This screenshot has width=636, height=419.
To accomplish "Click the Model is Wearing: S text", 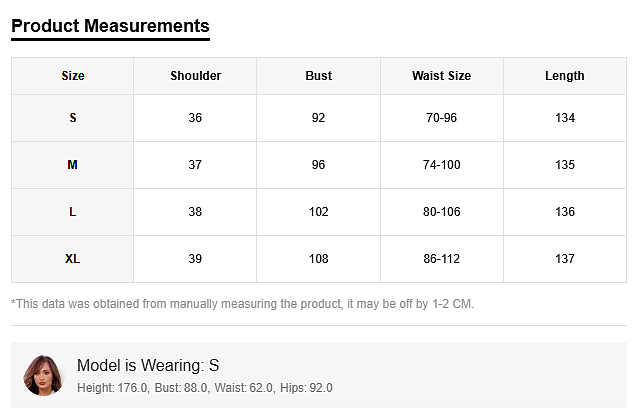I will point(148,365).
